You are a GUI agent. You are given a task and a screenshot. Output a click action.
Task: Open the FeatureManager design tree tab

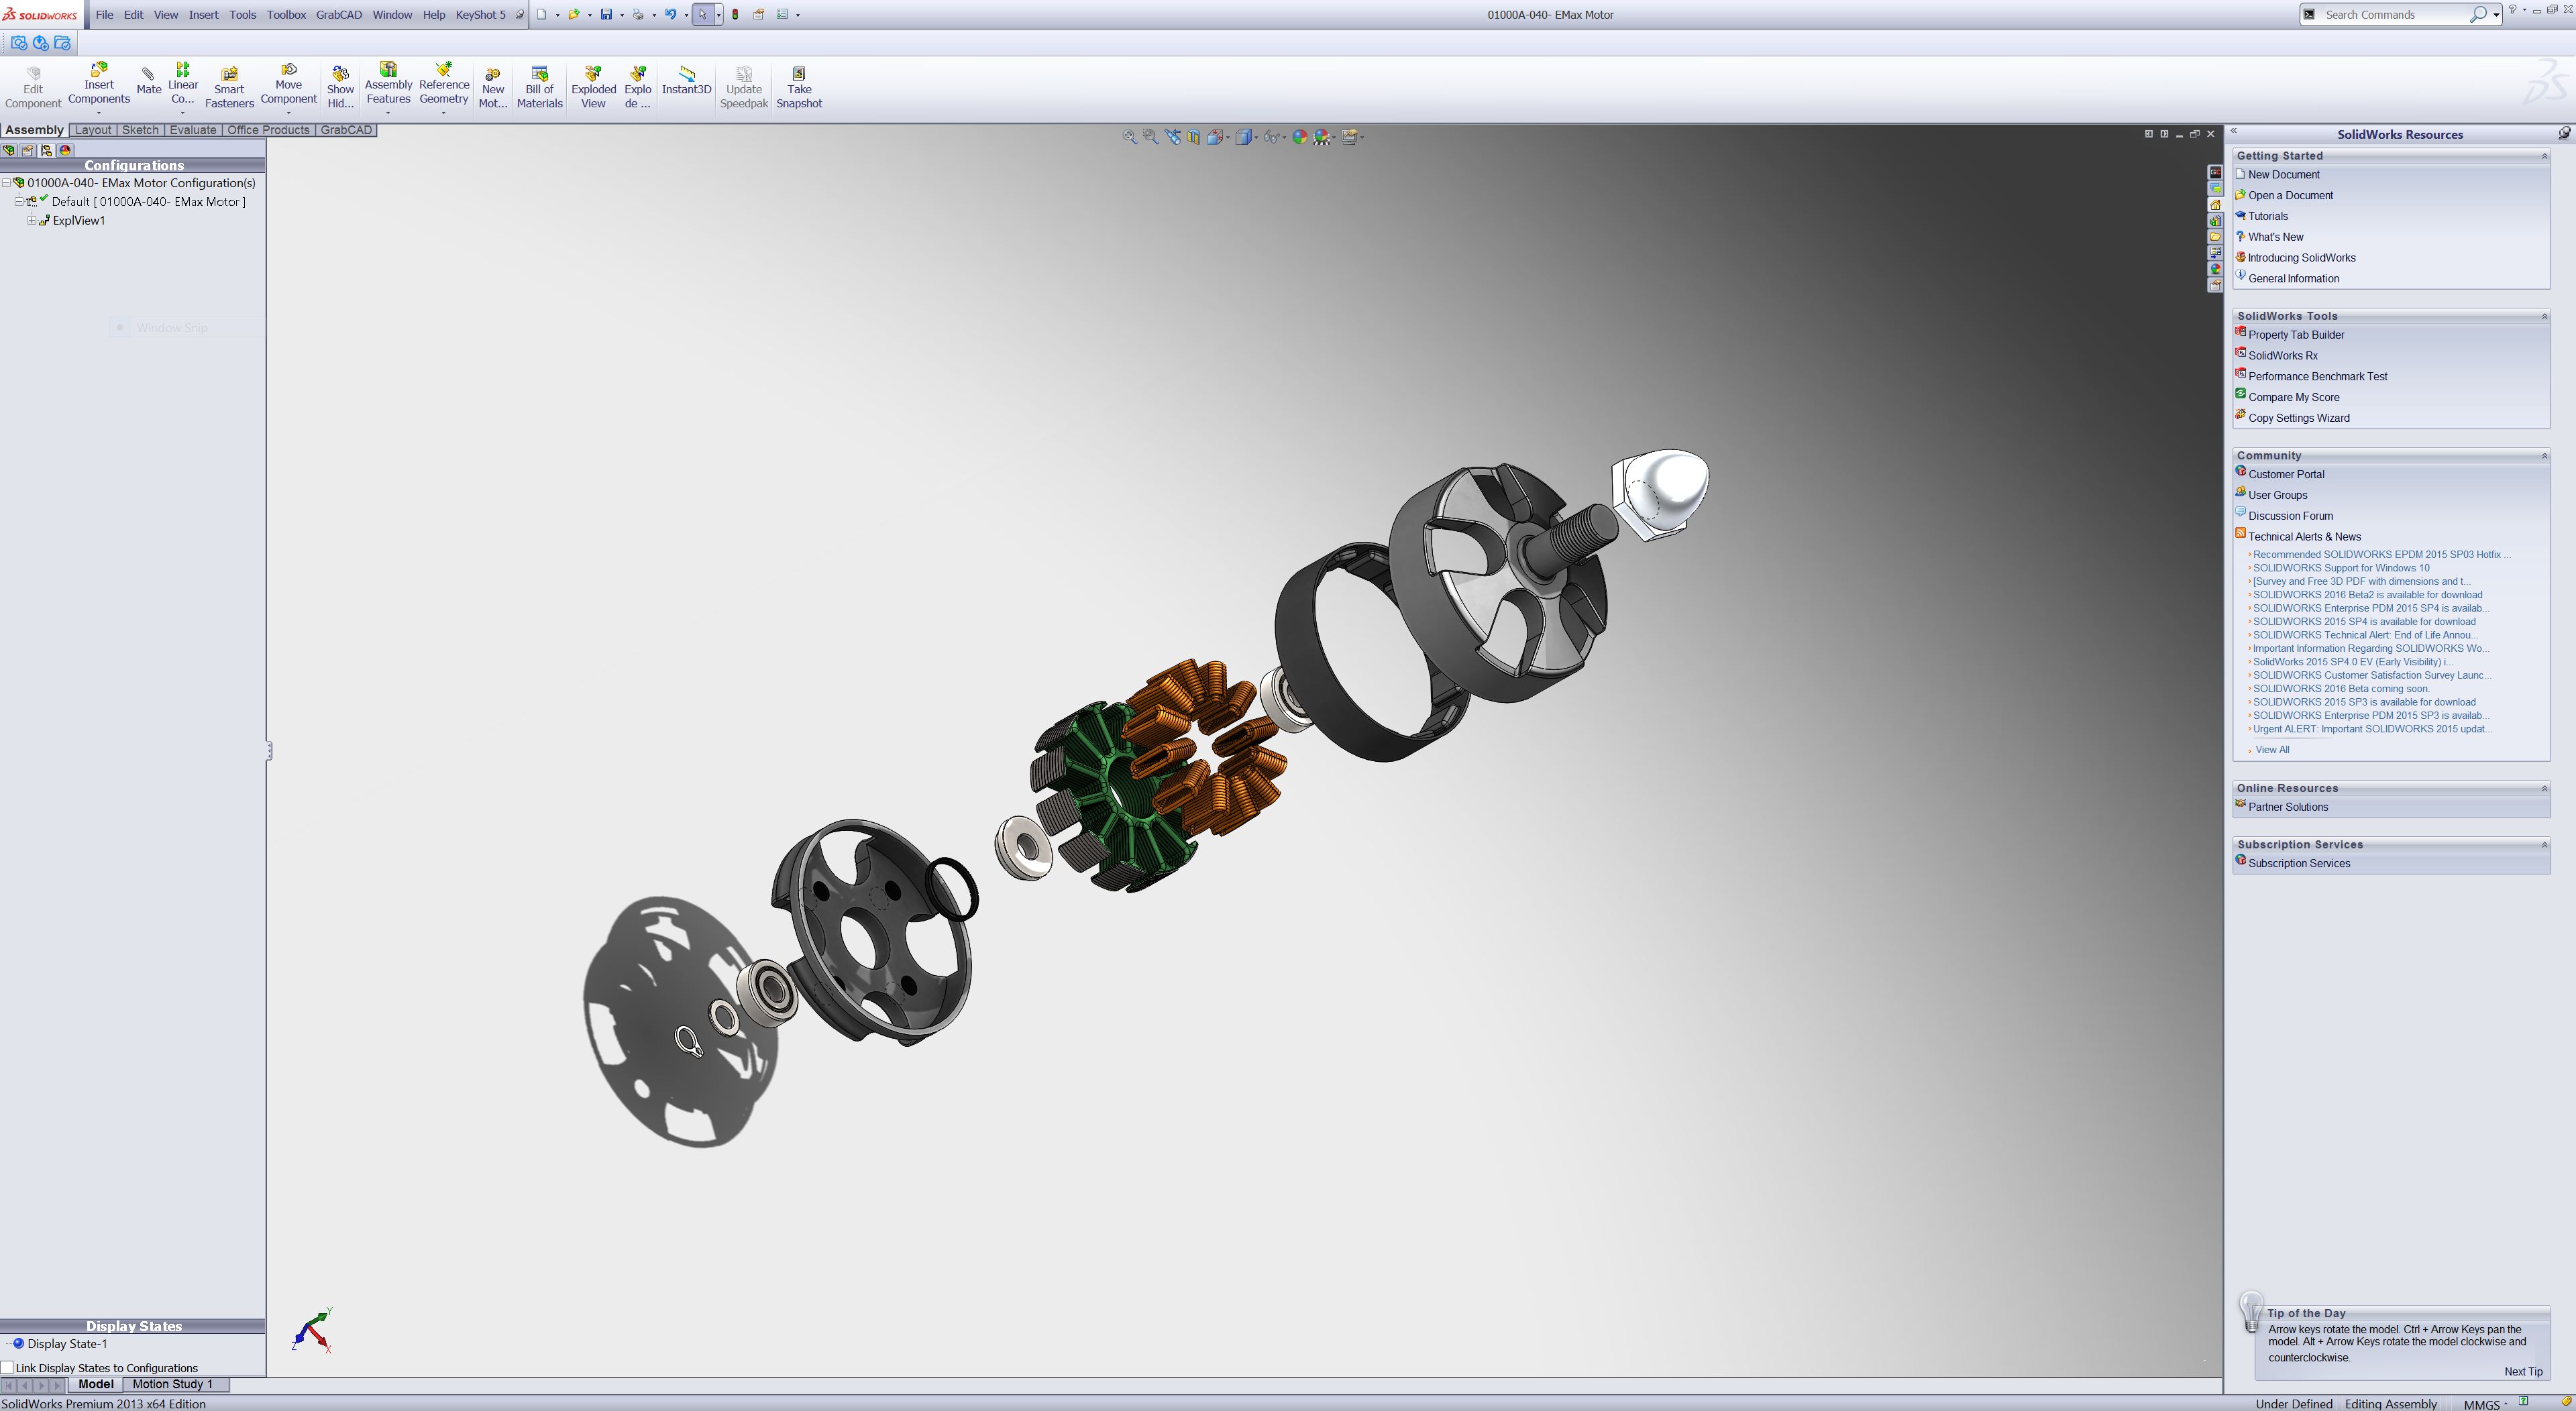pyautogui.click(x=9, y=150)
